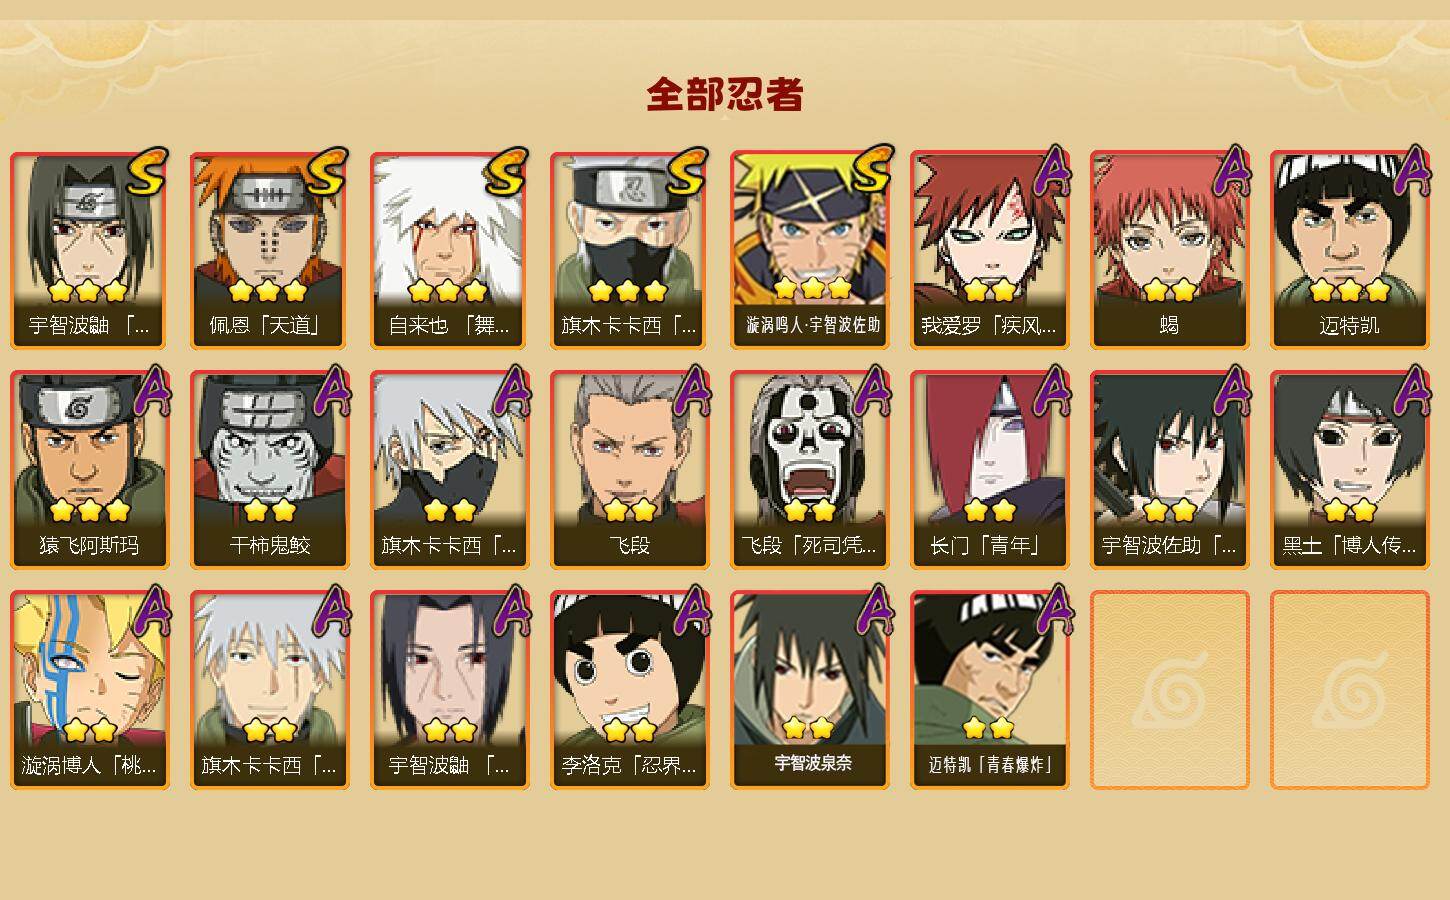Image resolution: width=1450 pixels, height=900 pixels.
Task: Click the A rank badge on 我爱罗 card
Action: click(x=1050, y=171)
